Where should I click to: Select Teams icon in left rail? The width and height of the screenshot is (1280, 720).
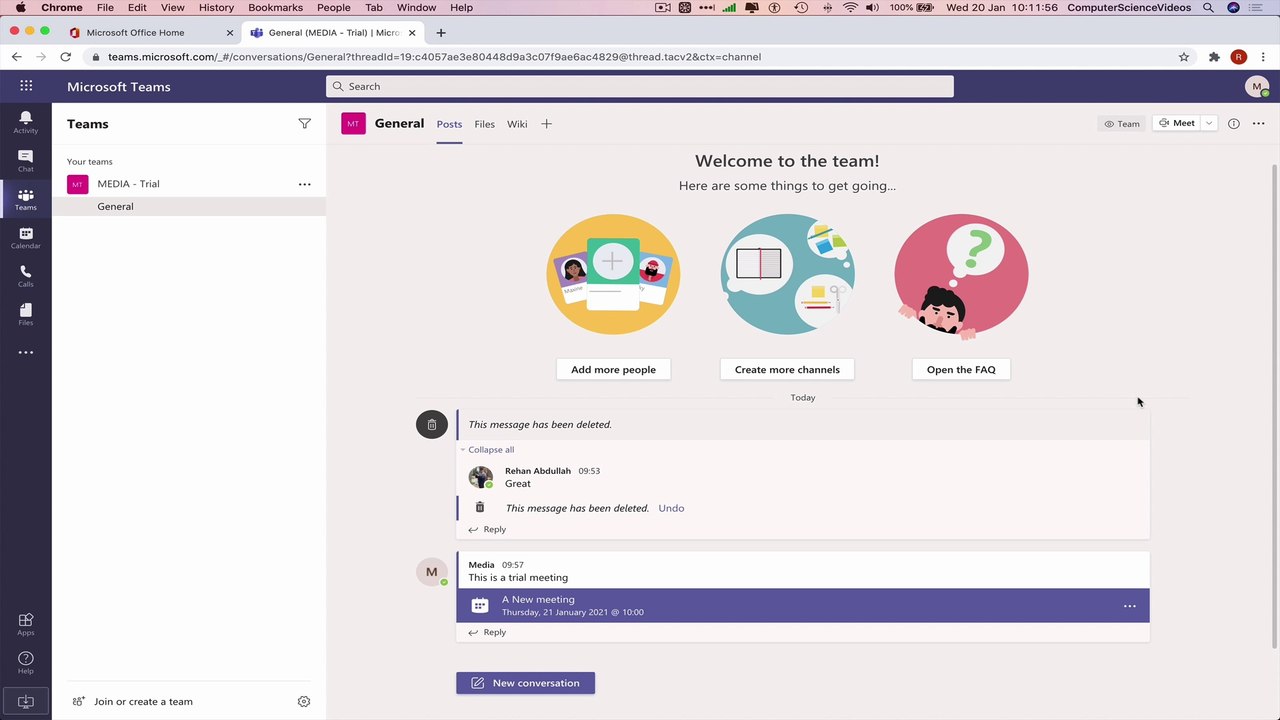click(x=26, y=199)
